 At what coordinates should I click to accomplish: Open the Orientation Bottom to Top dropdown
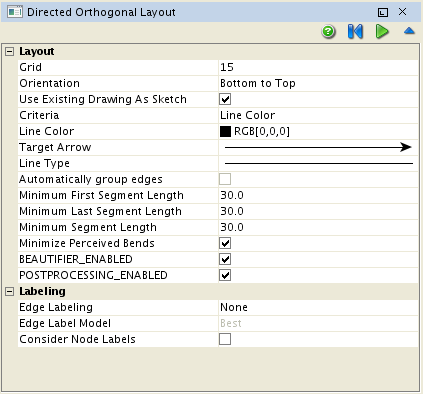tap(318, 83)
